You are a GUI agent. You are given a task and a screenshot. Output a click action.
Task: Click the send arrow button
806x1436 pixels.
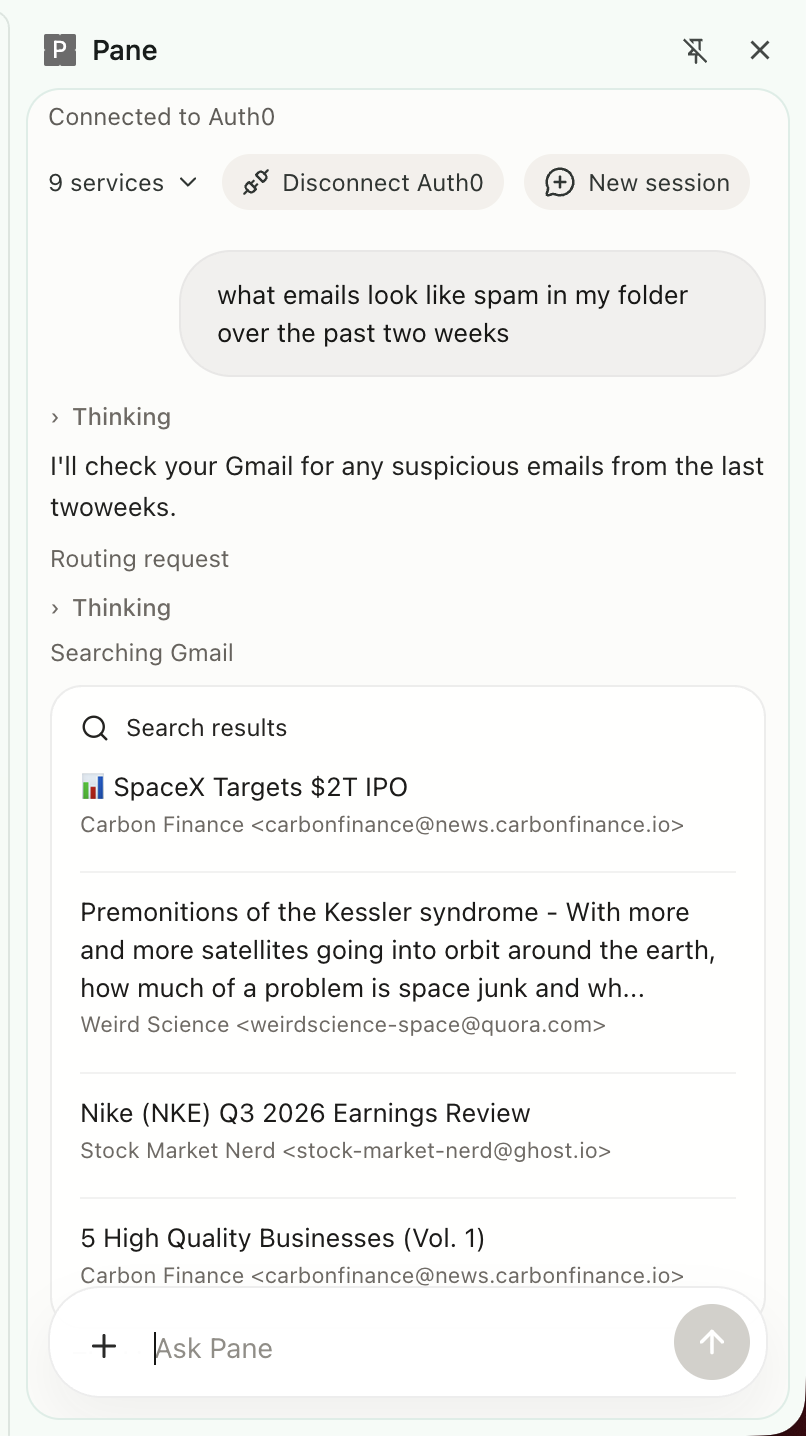click(712, 1342)
